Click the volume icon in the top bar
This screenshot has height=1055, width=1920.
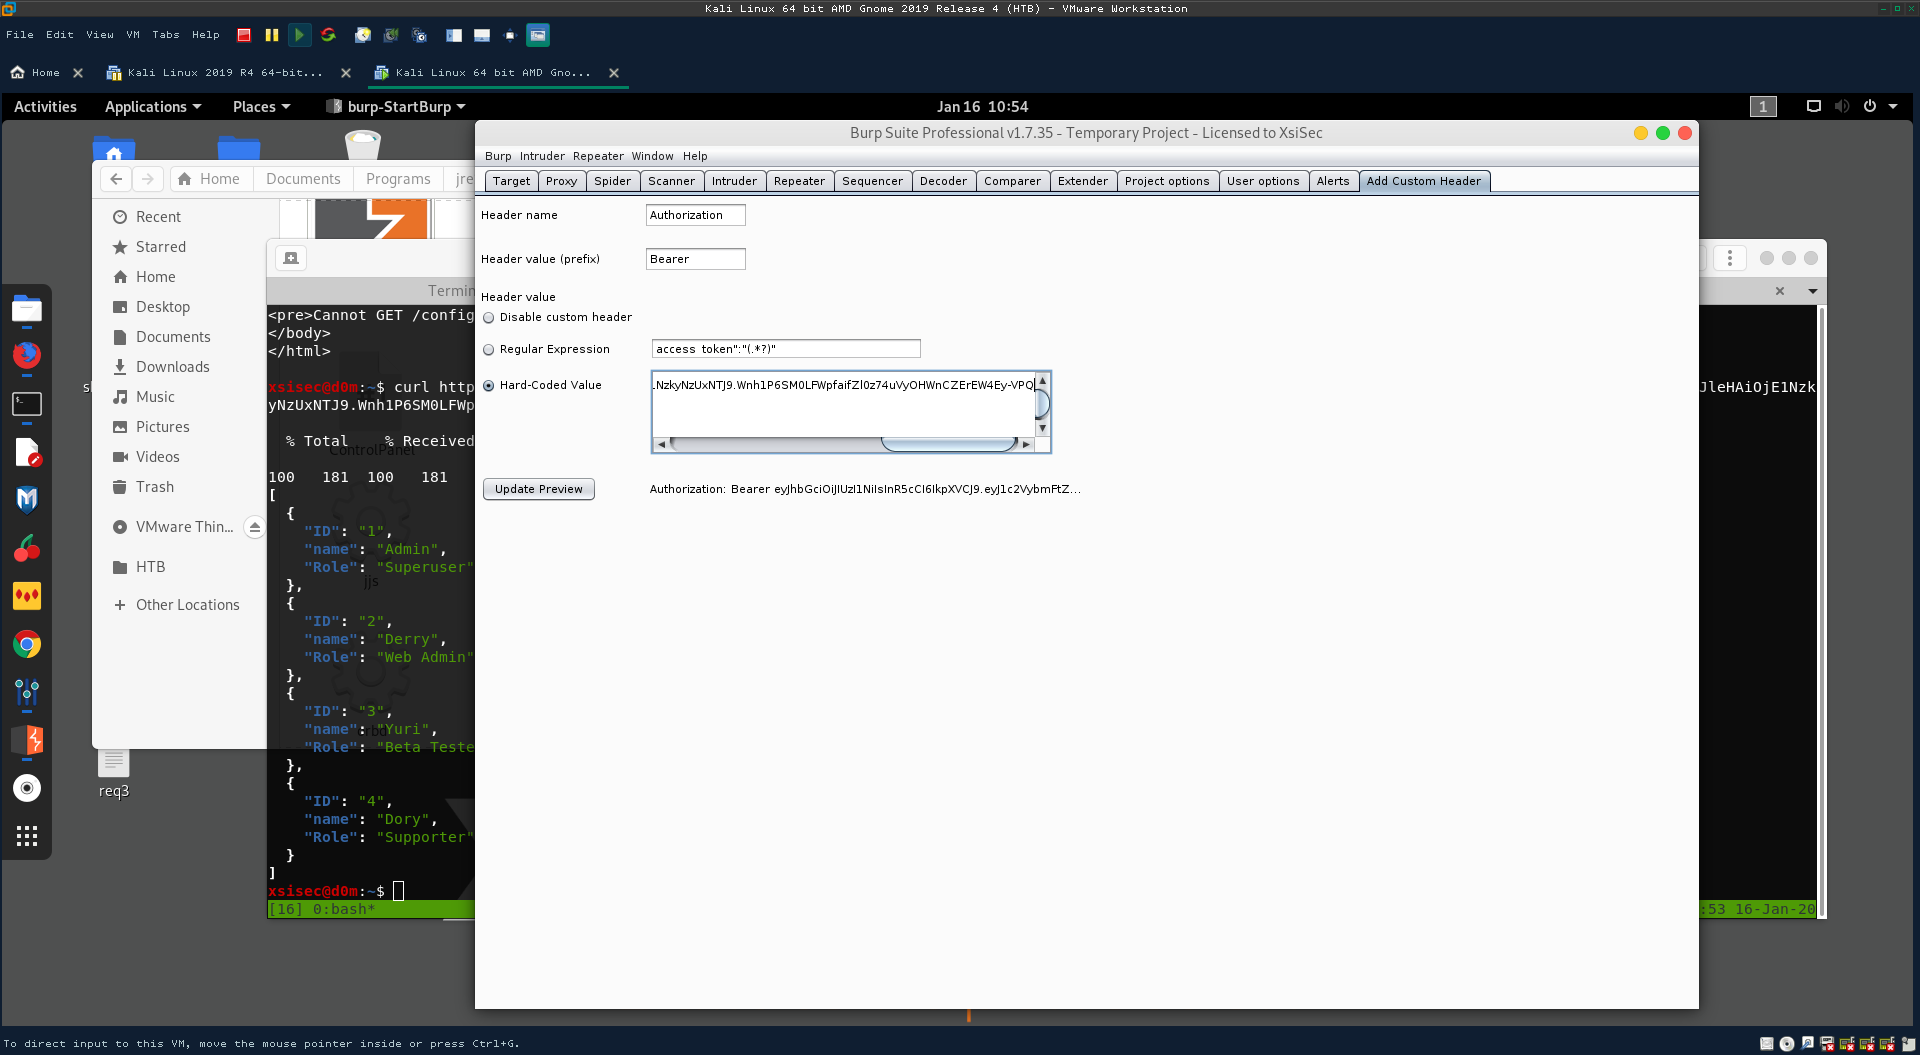tap(1842, 106)
